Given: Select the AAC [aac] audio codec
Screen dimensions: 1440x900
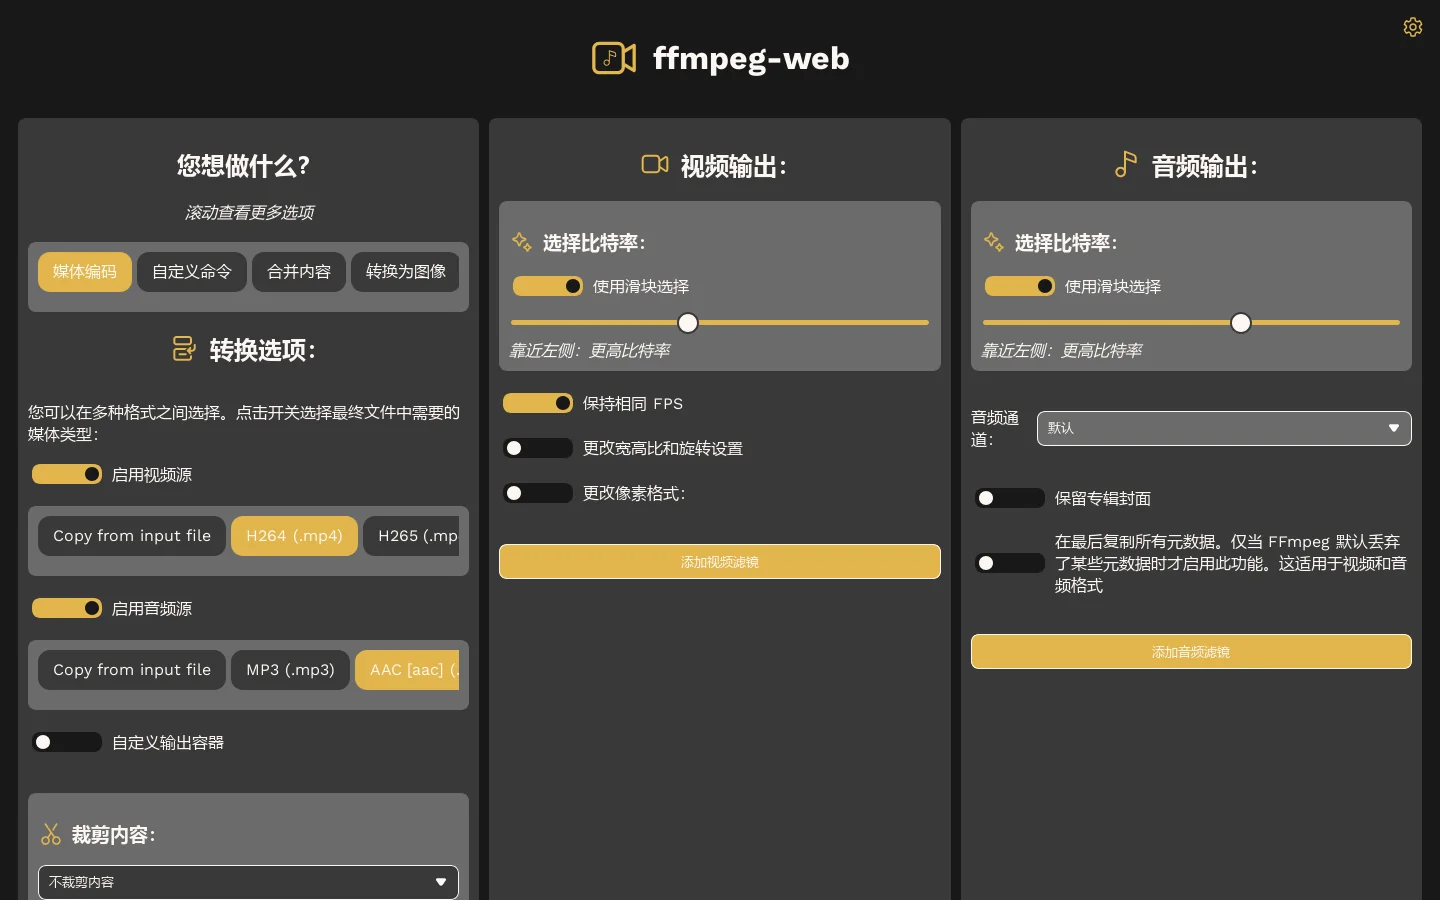Looking at the screenshot, I should pyautogui.click(x=407, y=670).
